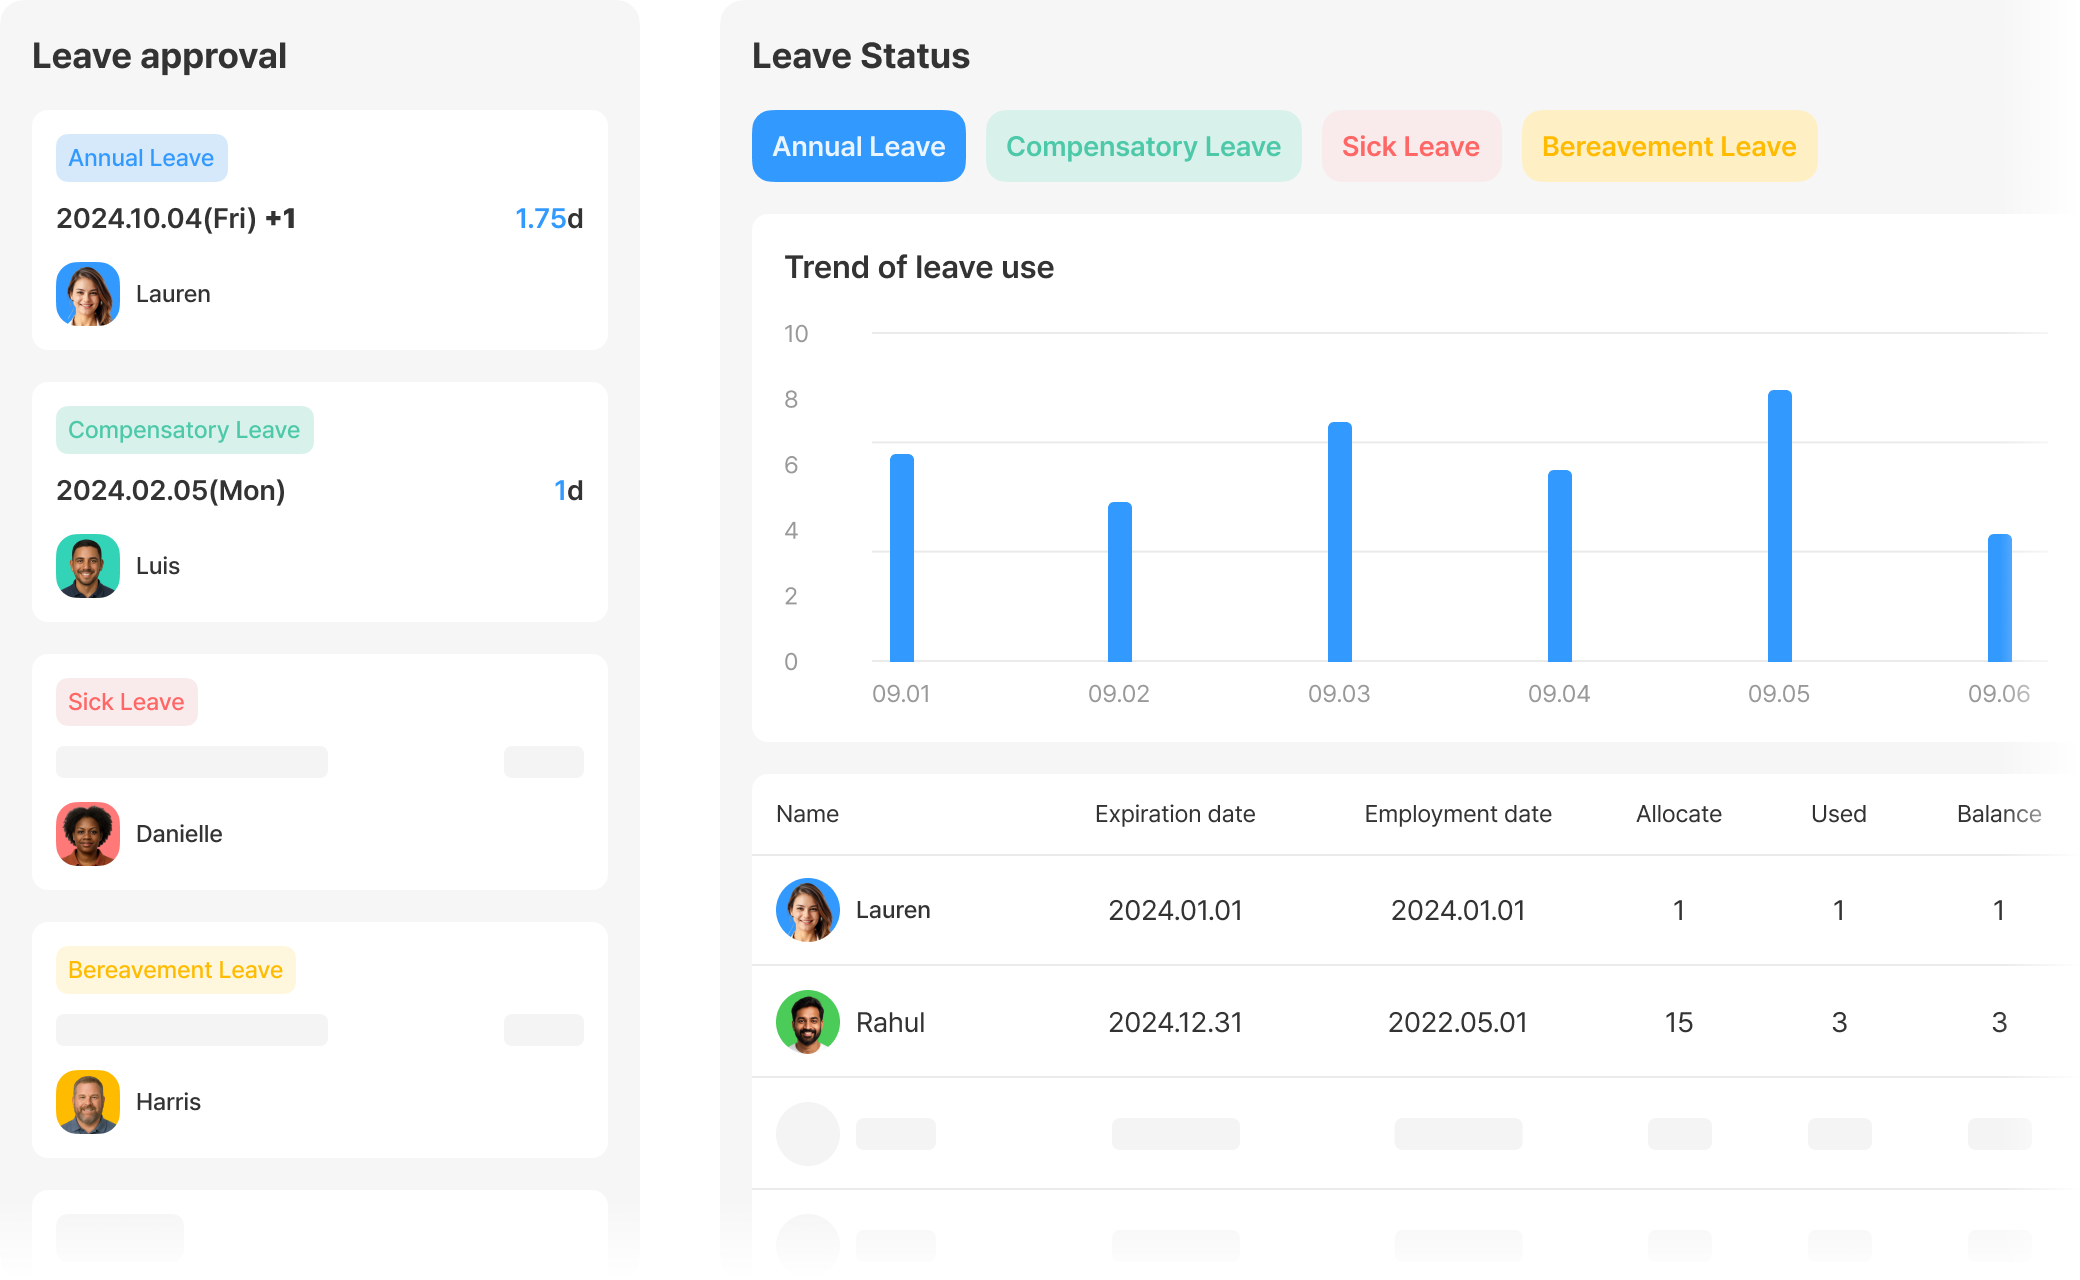Click the 09.02 bar in the chart
Viewport: 2080px width, 1280px height.
[1119, 582]
